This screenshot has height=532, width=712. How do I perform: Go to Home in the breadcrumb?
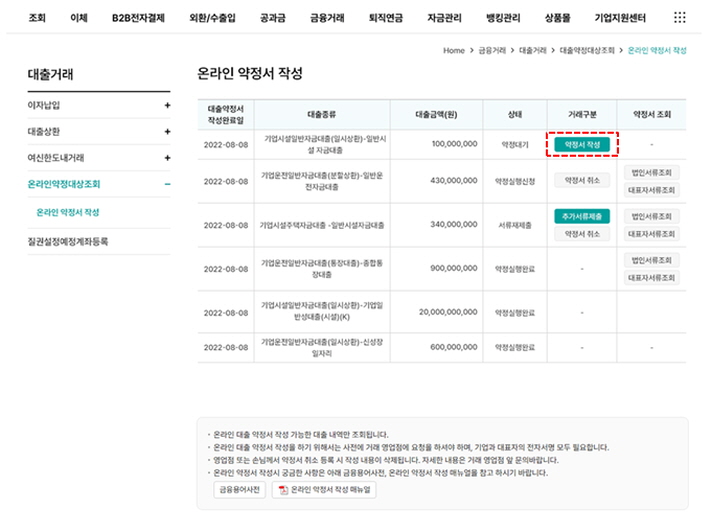click(453, 50)
